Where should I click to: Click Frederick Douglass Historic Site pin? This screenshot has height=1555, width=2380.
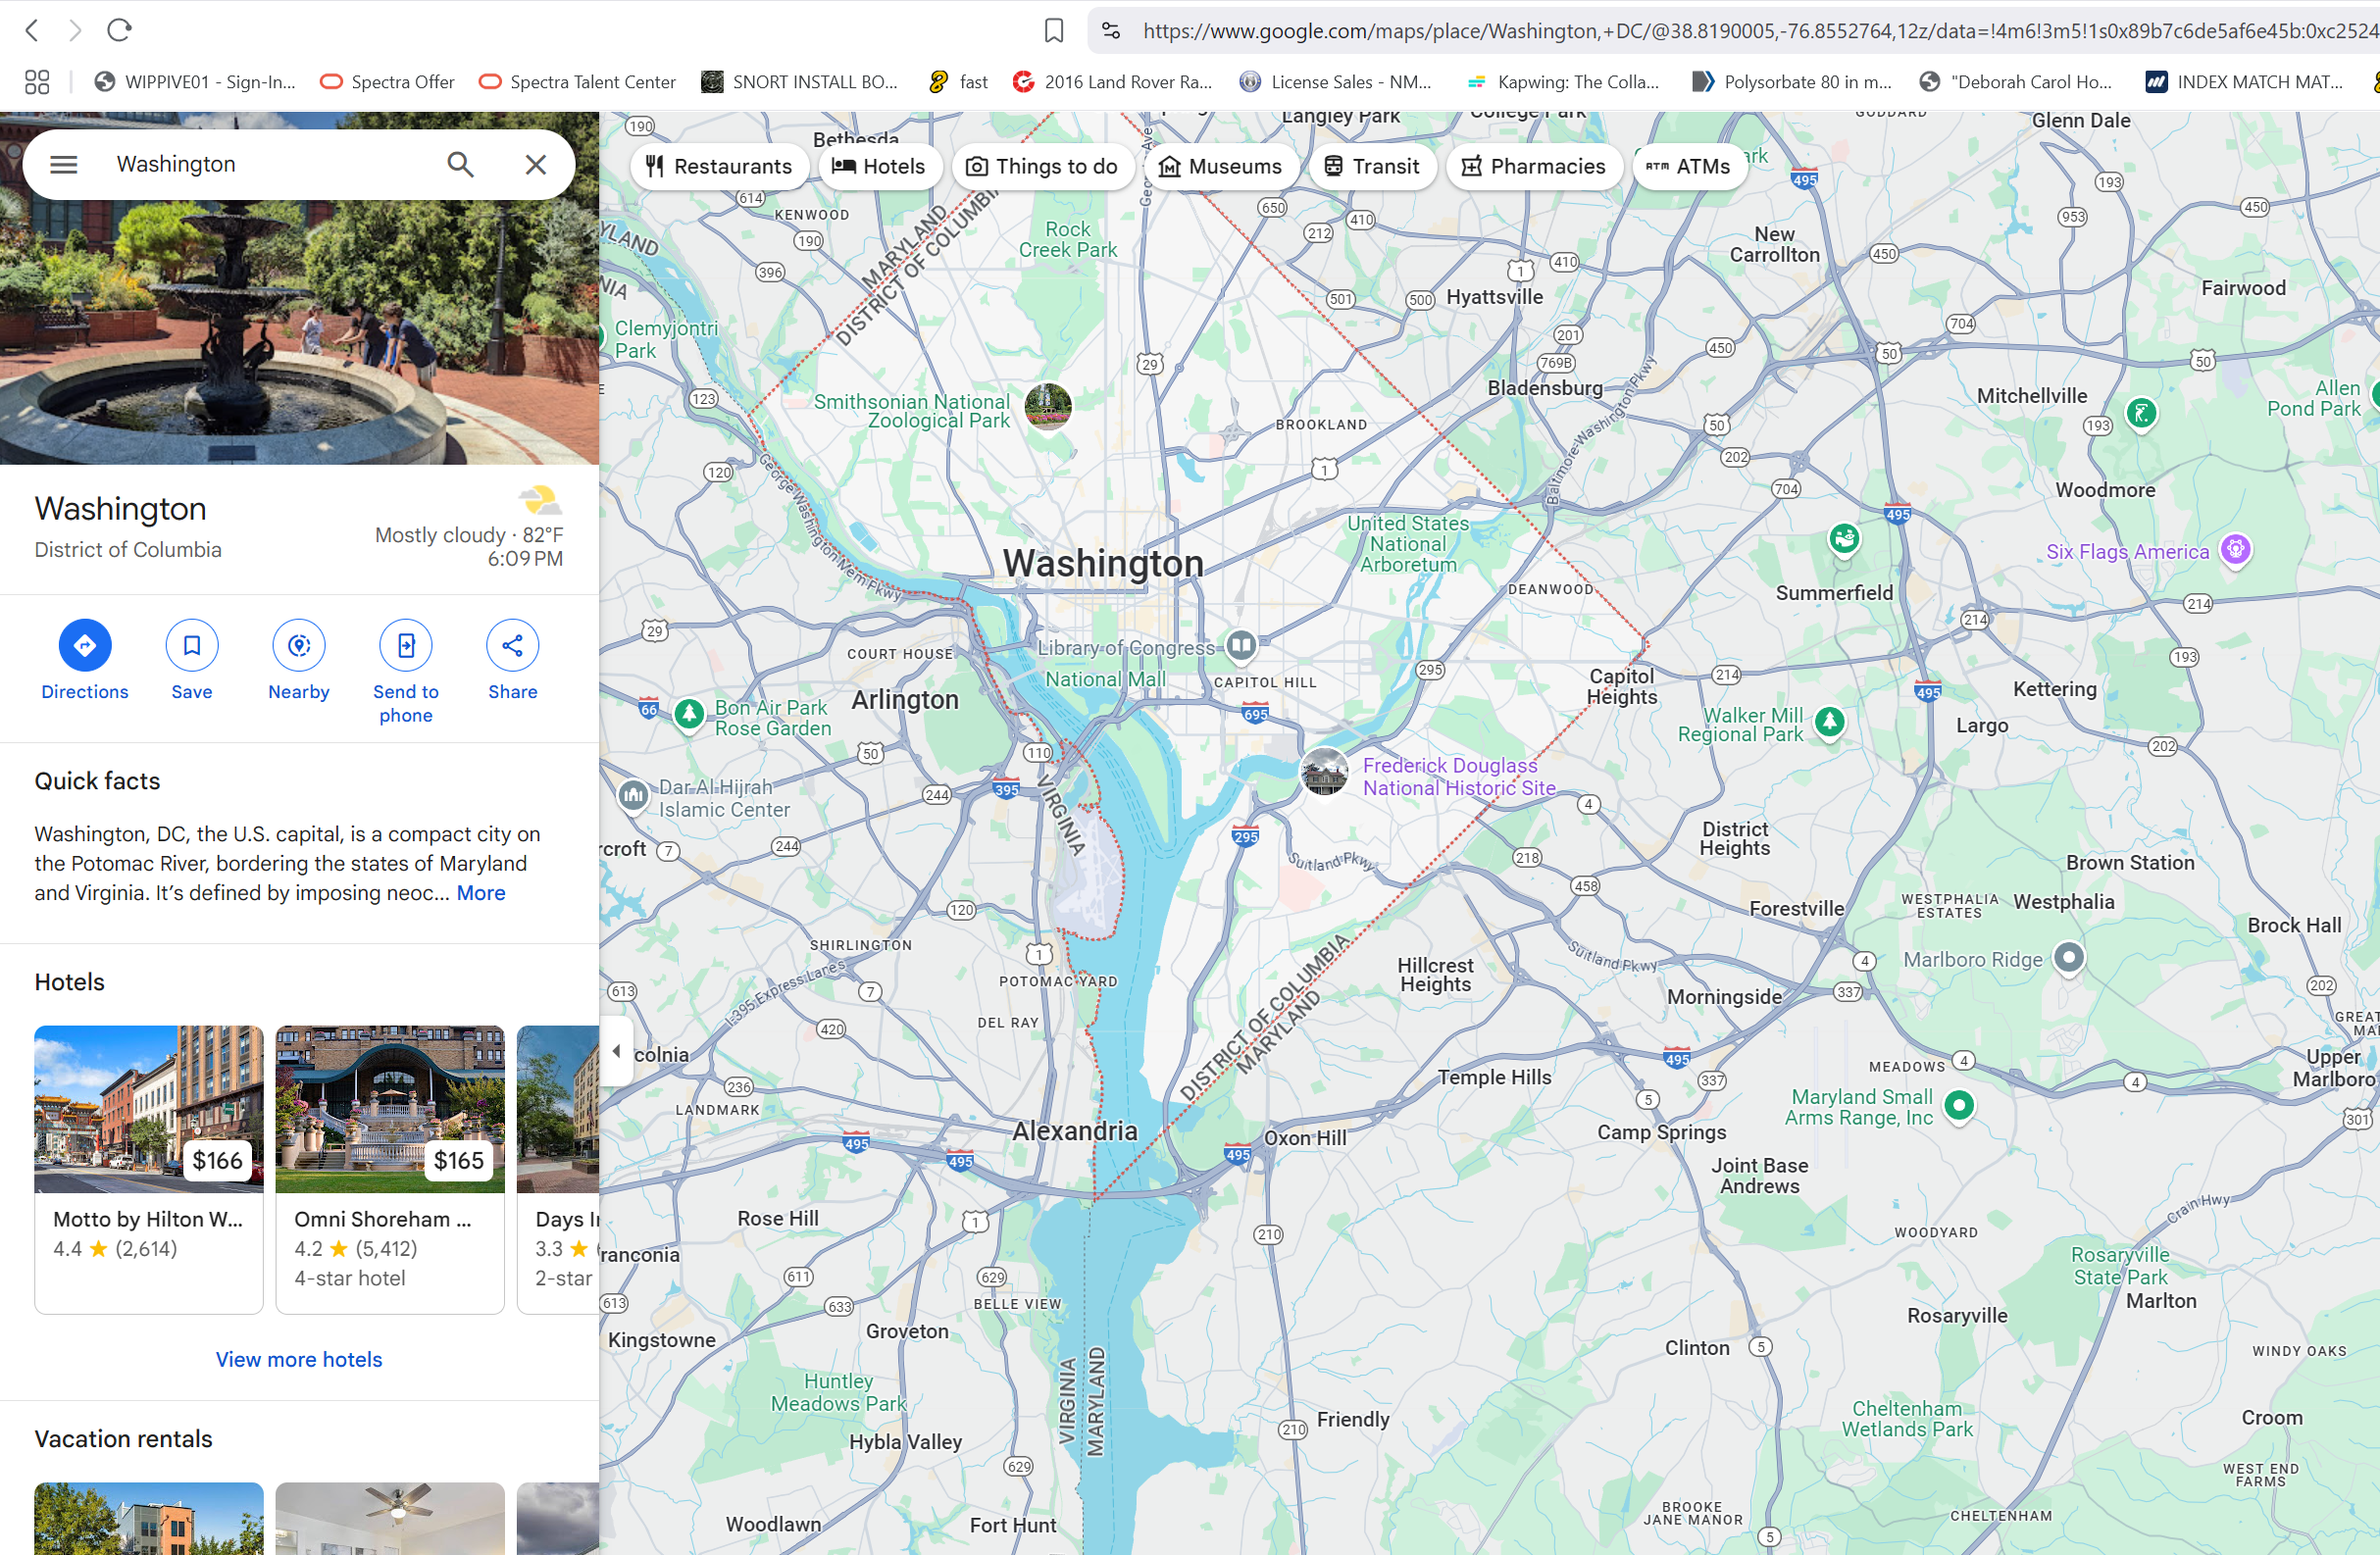(x=1324, y=772)
